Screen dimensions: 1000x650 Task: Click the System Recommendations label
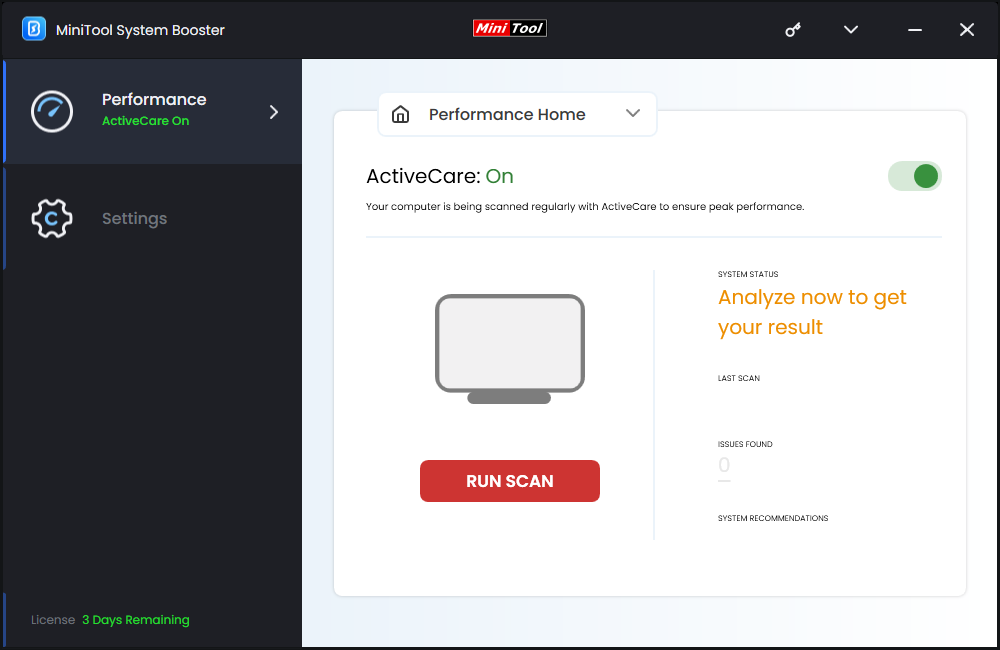[773, 518]
